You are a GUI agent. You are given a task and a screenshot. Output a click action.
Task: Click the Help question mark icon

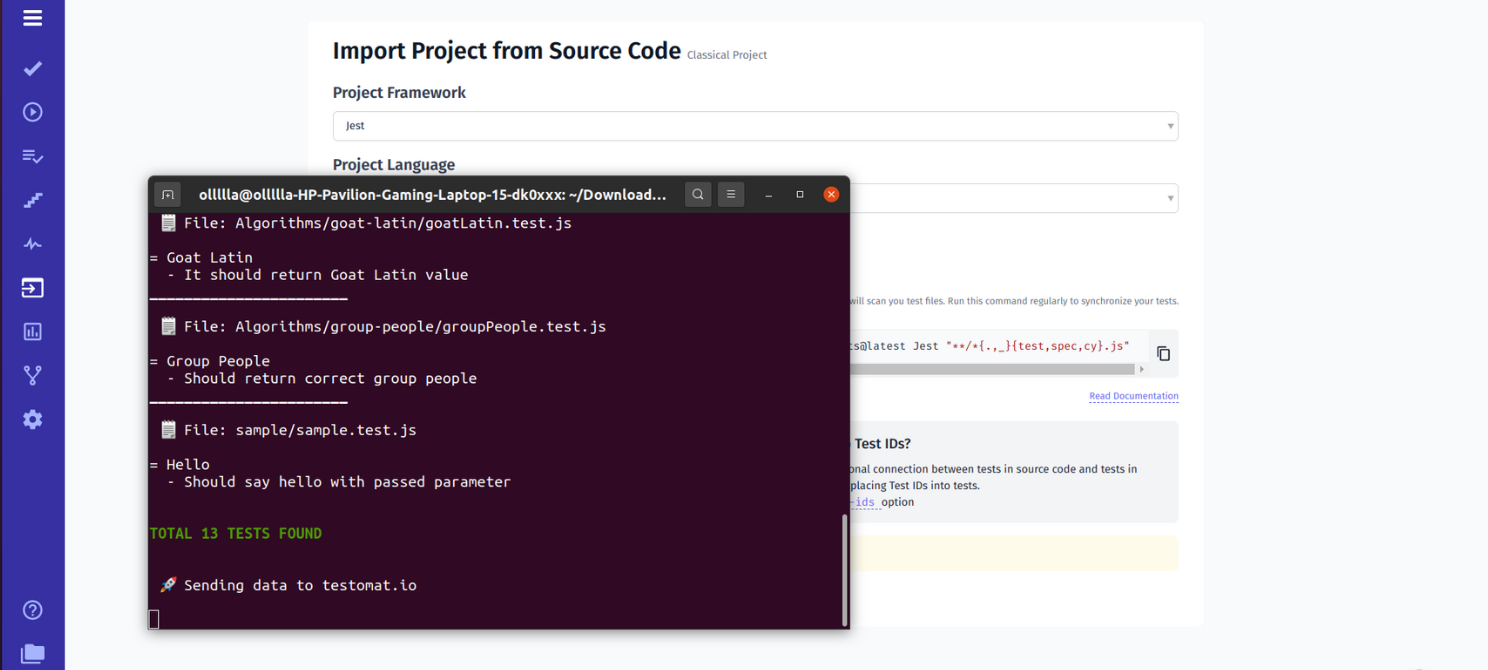click(x=31, y=609)
